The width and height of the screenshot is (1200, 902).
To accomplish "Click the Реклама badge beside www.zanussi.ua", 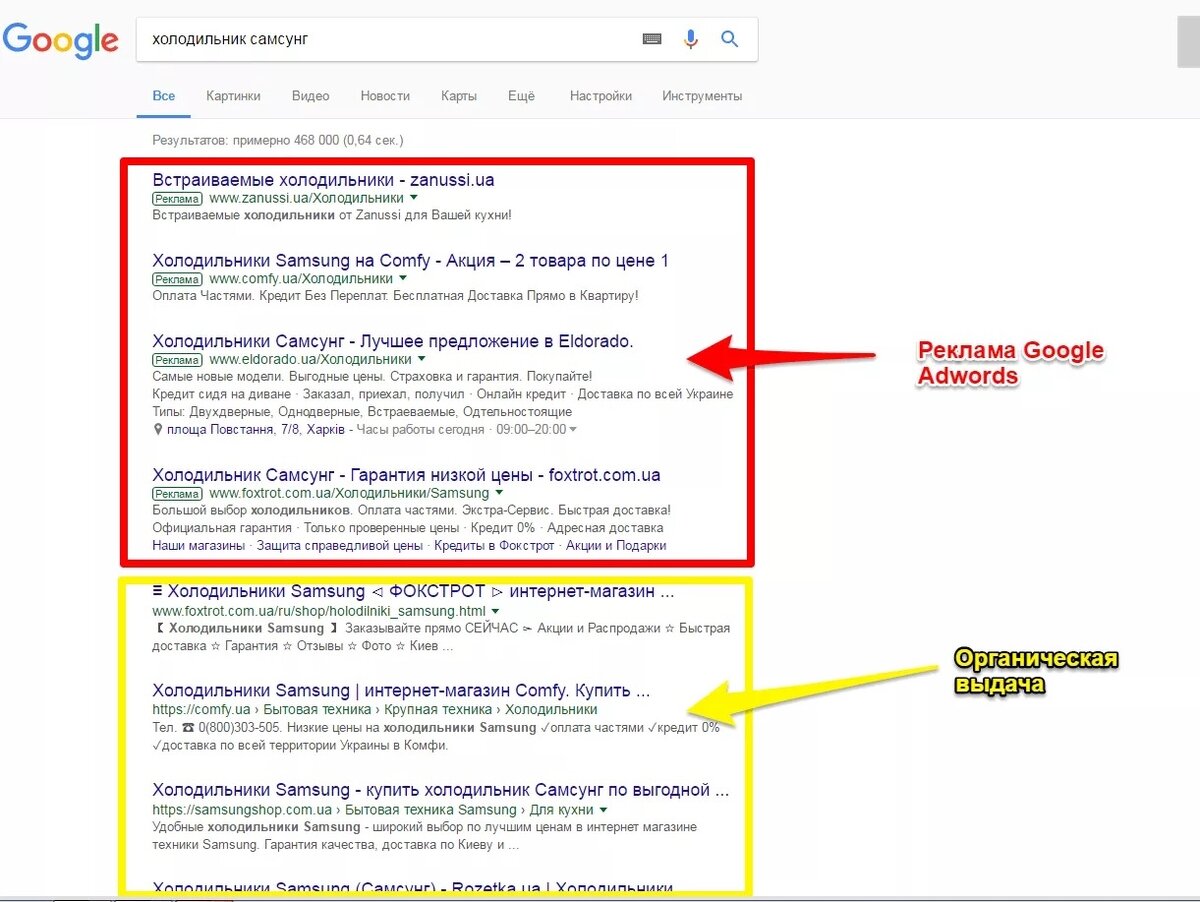I will click(x=177, y=199).
